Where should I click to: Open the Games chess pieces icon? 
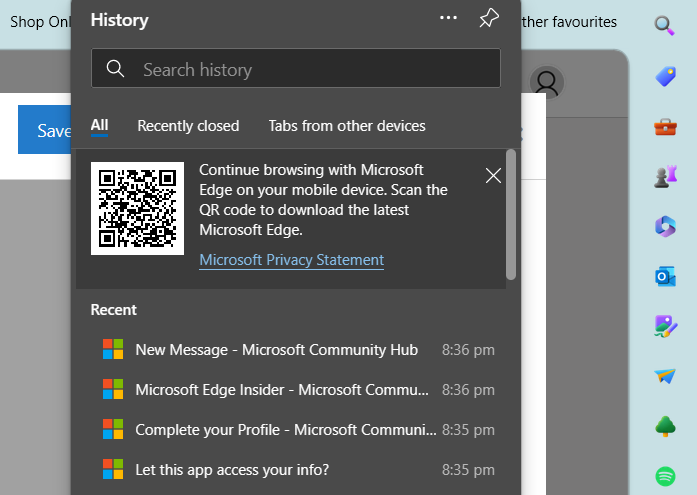[665, 176]
